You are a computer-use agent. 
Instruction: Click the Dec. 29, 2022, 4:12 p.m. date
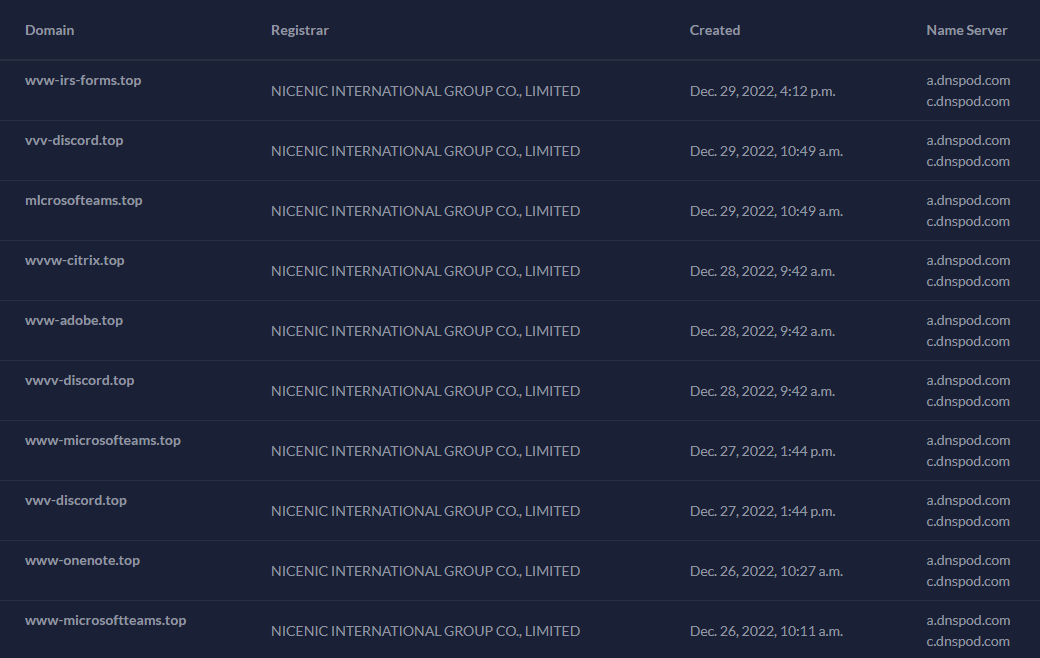pos(762,91)
